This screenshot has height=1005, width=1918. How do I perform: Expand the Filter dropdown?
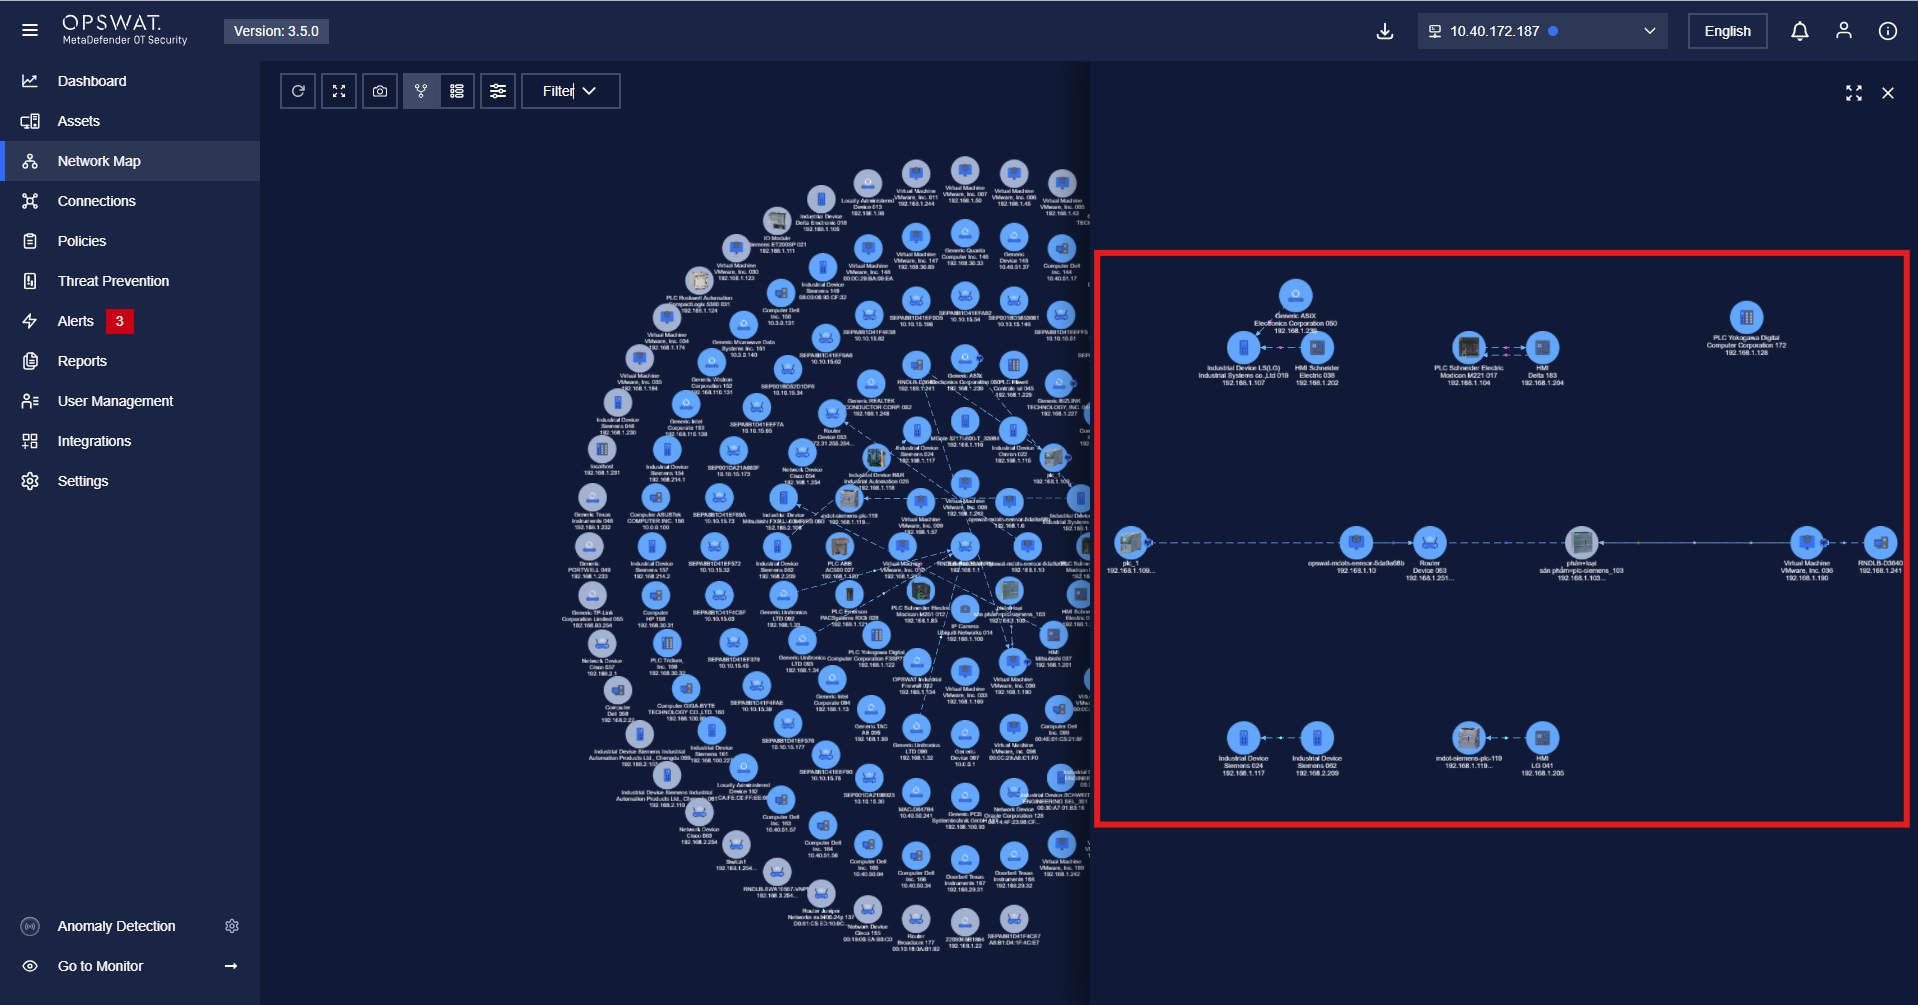coord(570,91)
